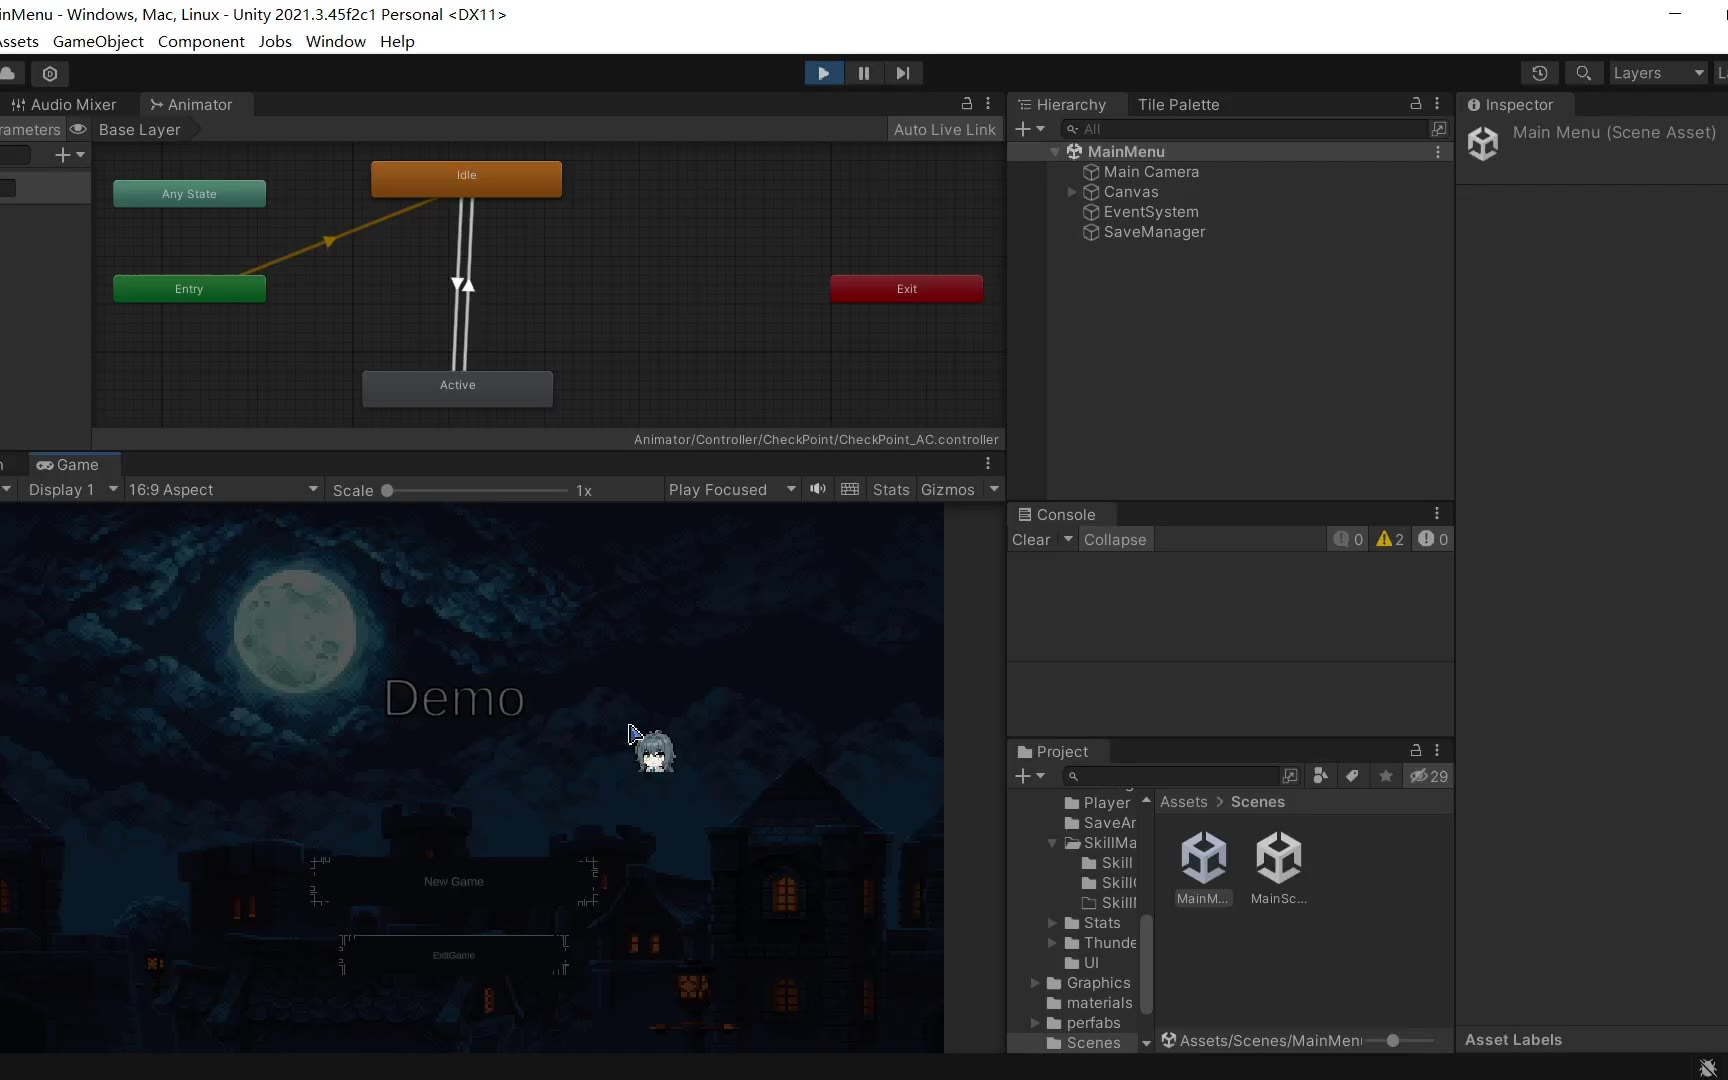This screenshot has height=1080, width=1728.
Task: Select the Hierarchy tab
Action: coord(1062,104)
